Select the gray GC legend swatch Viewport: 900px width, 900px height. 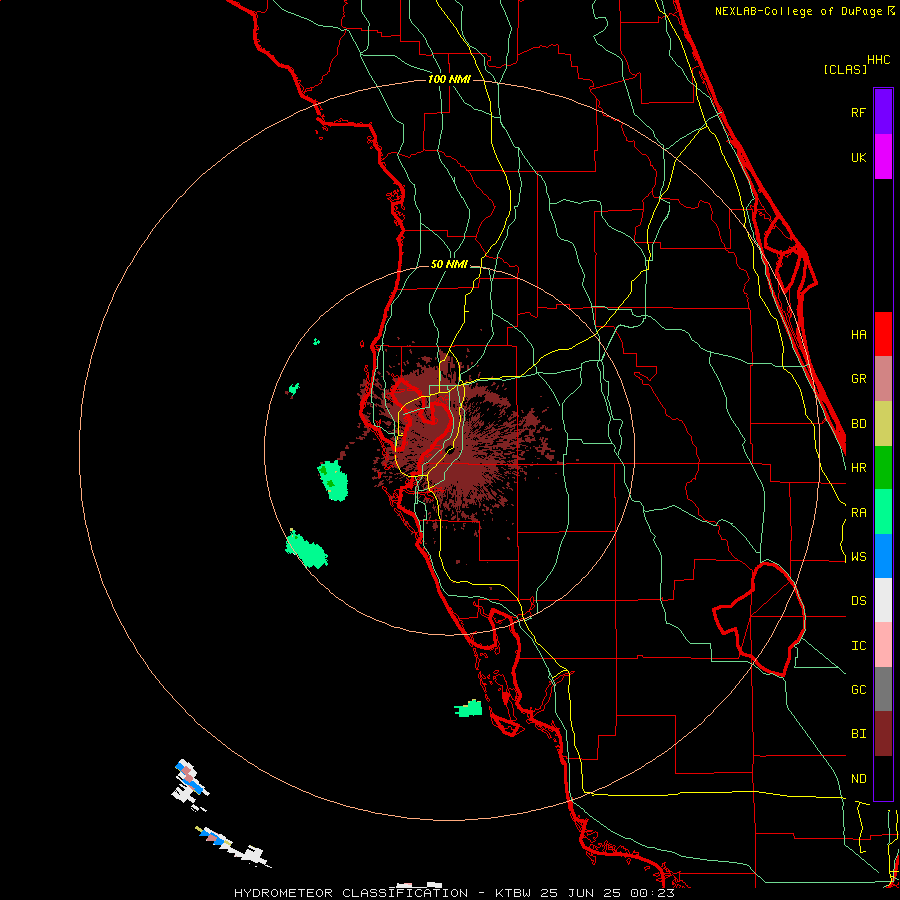(x=883, y=689)
